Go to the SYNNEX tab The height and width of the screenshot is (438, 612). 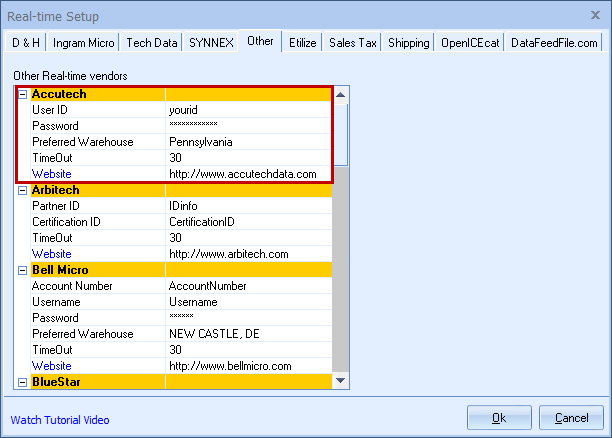(x=211, y=42)
